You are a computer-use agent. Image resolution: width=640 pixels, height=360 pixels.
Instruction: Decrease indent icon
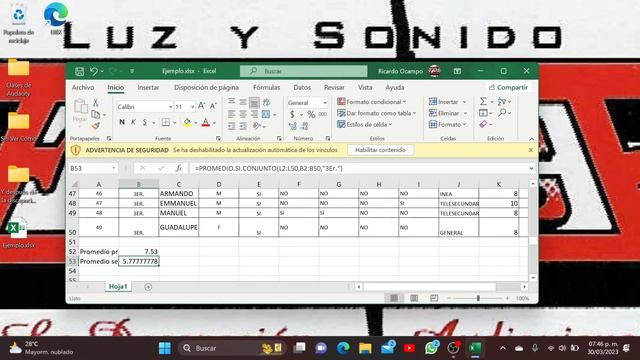pos(231,126)
